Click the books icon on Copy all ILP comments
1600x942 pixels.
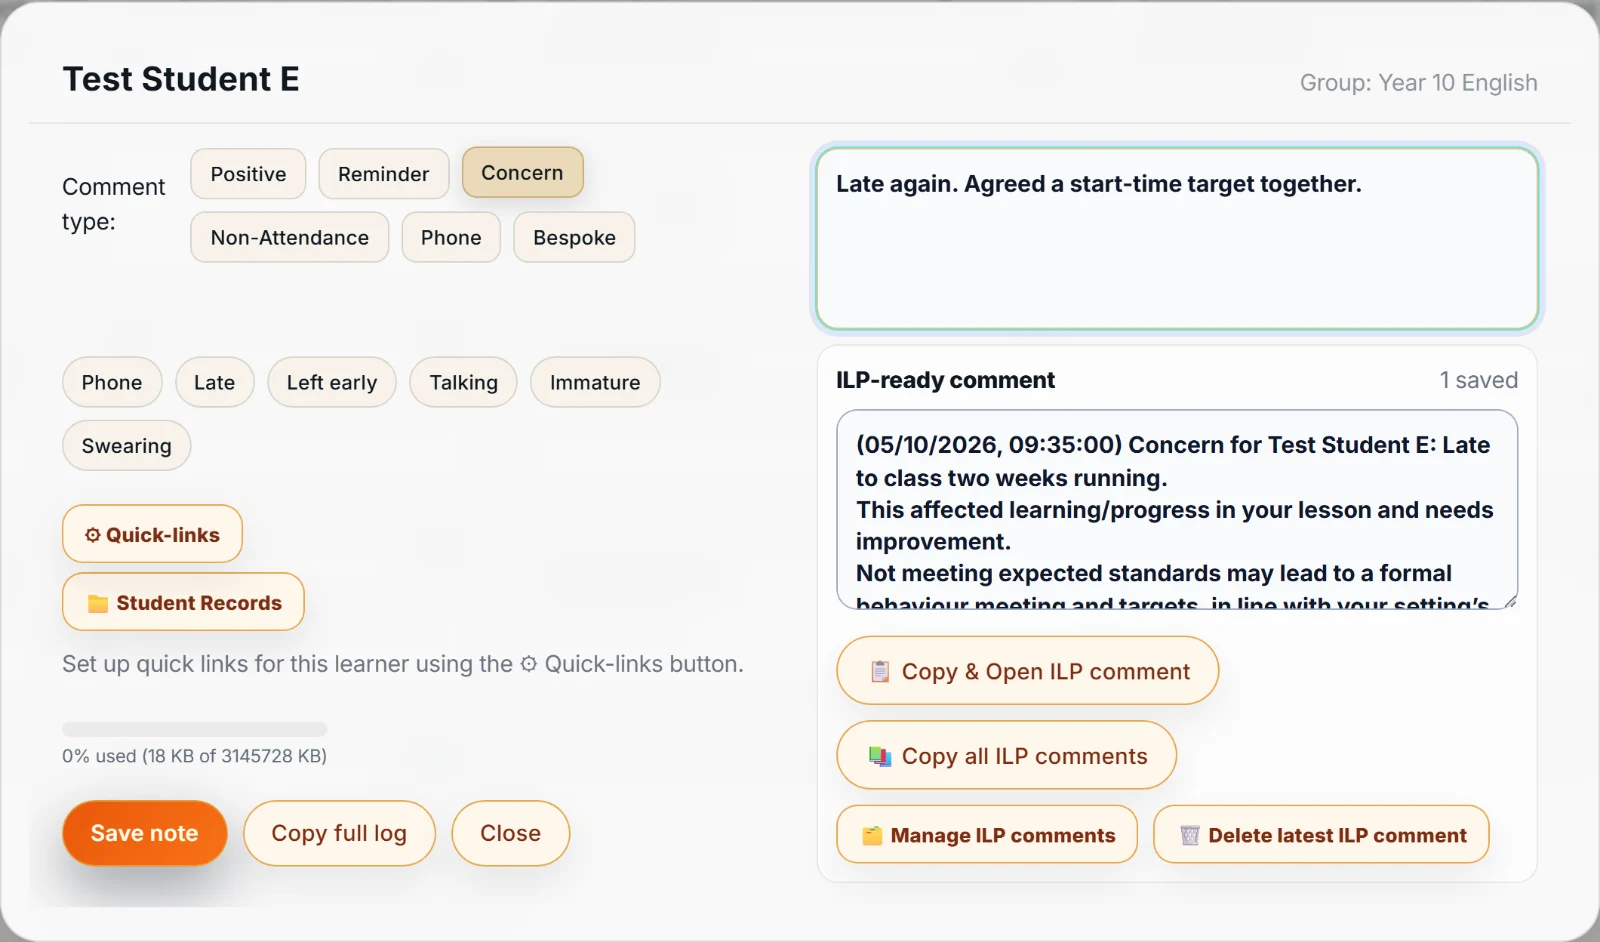tap(880, 756)
